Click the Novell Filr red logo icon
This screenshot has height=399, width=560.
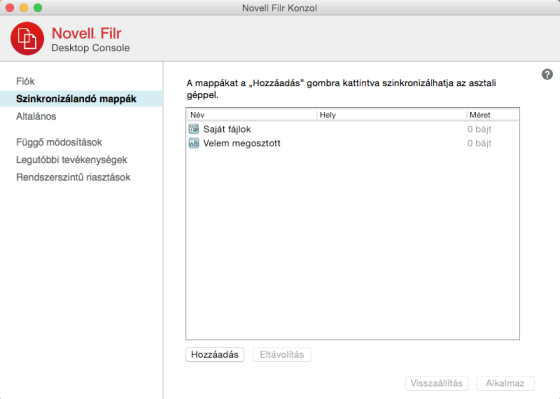(x=27, y=38)
